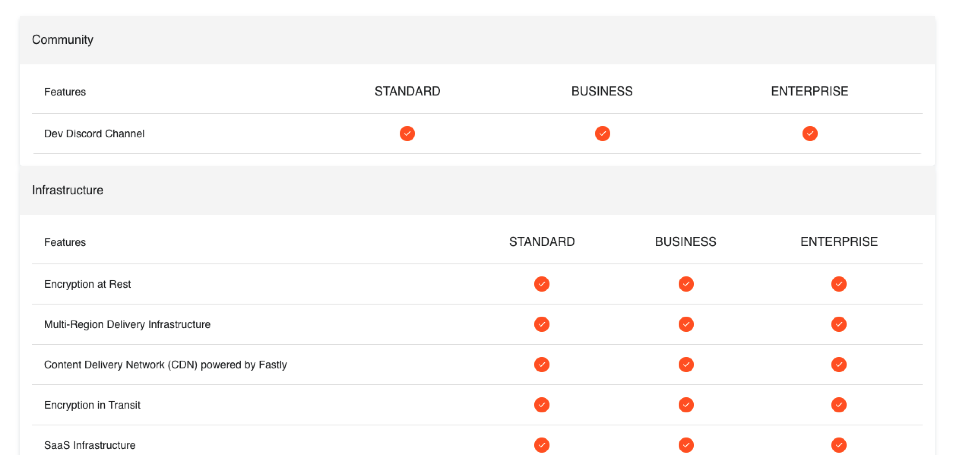Click Content Delivery Network (CDN) feature text
The width and height of the screenshot is (953, 455).
[165, 365]
